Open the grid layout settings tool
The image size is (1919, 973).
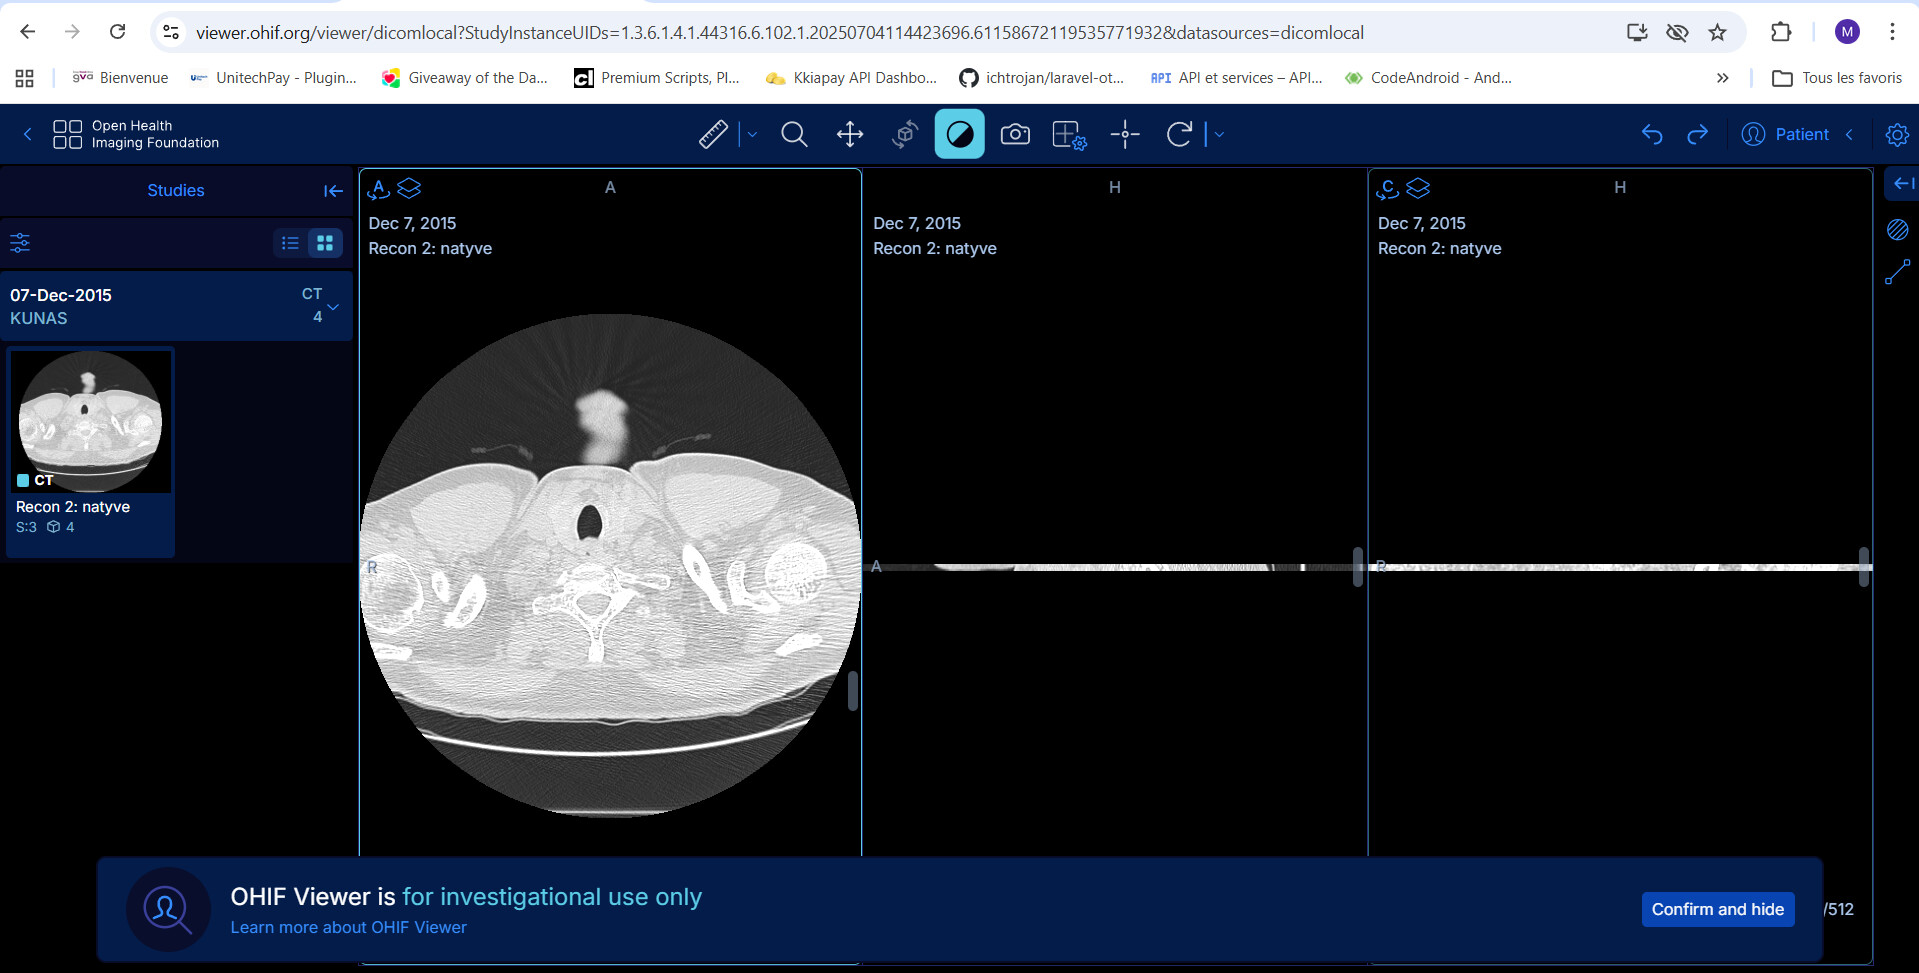1069,134
